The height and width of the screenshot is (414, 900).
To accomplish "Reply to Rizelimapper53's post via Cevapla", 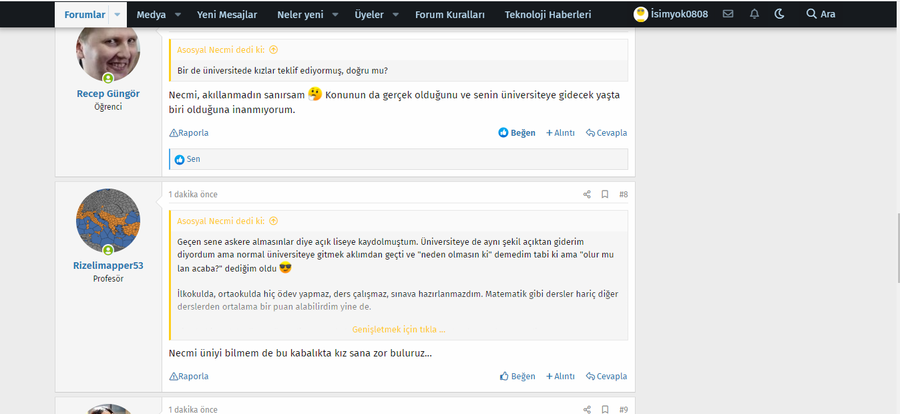I will point(606,377).
